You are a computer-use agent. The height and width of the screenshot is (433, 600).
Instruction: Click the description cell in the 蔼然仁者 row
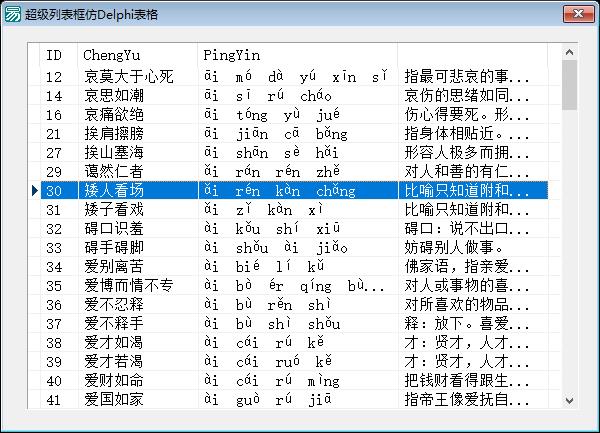[466, 171]
